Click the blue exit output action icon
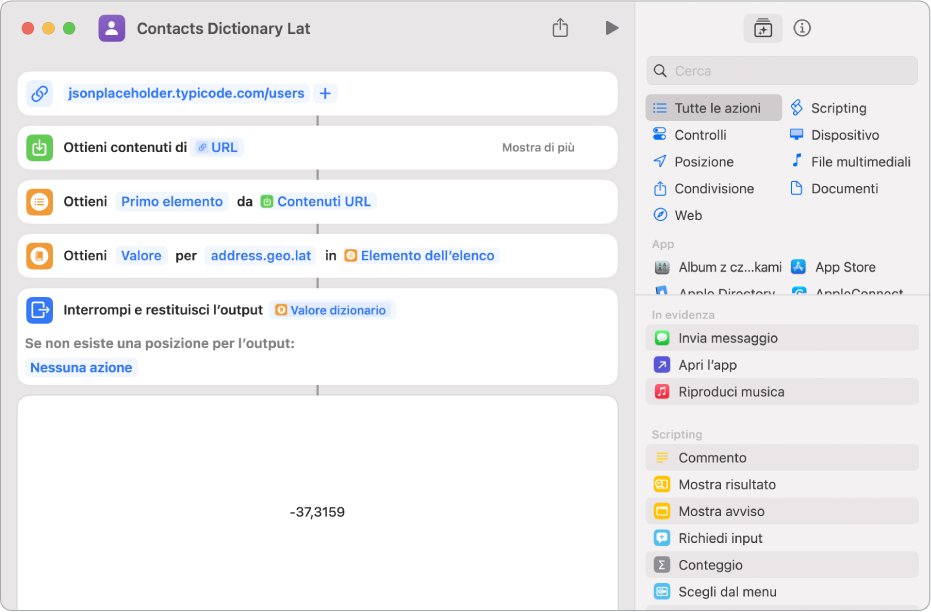Screen dimensions: 931x612 [40, 310]
